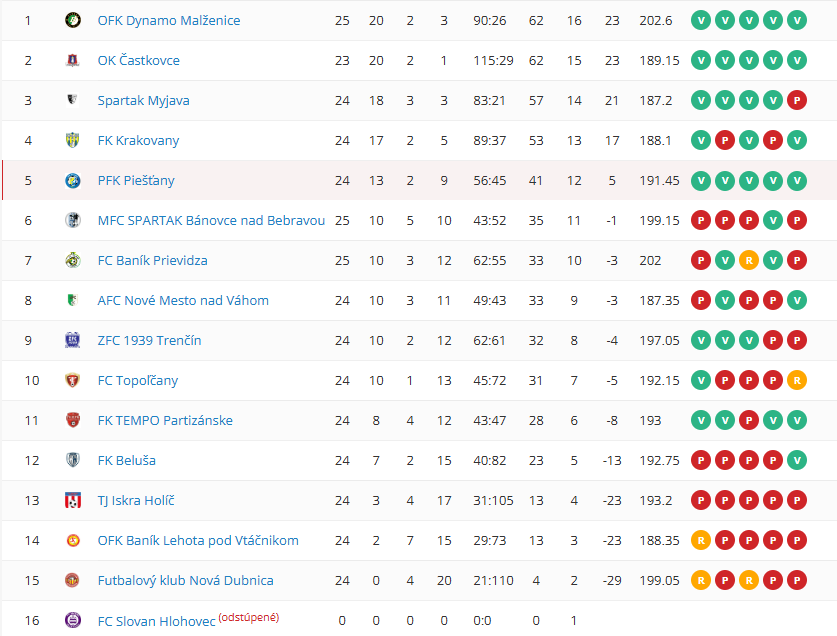Click the PFK Piešťany club logo

(x=73, y=180)
